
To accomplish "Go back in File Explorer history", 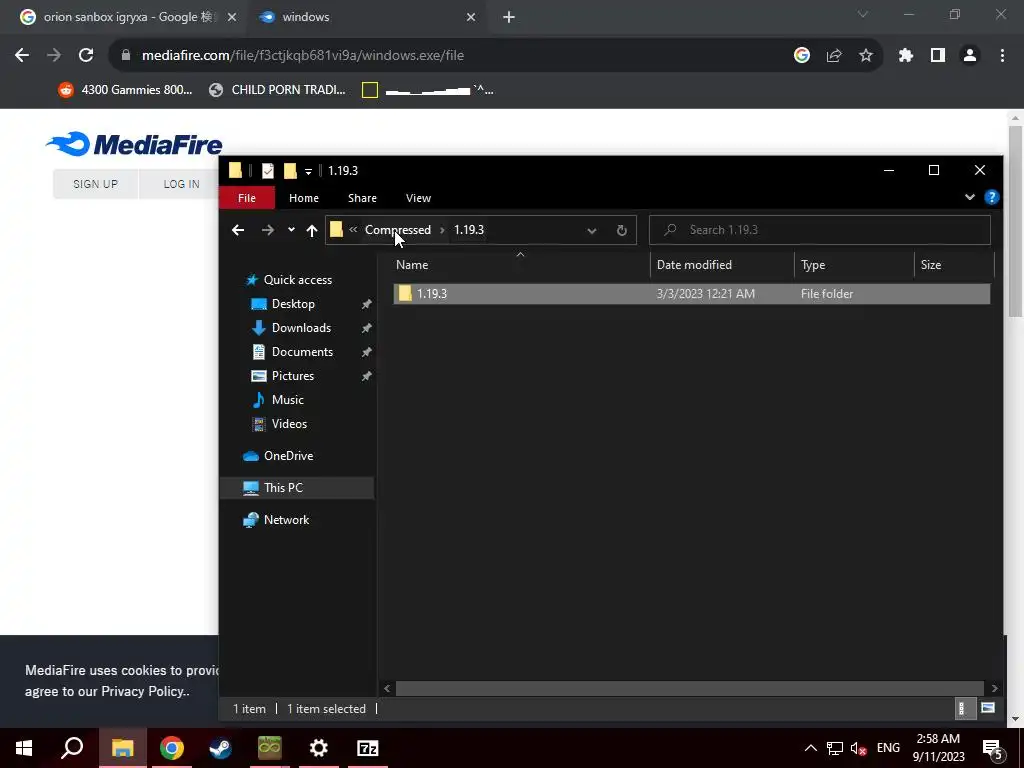I will click(238, 230).
